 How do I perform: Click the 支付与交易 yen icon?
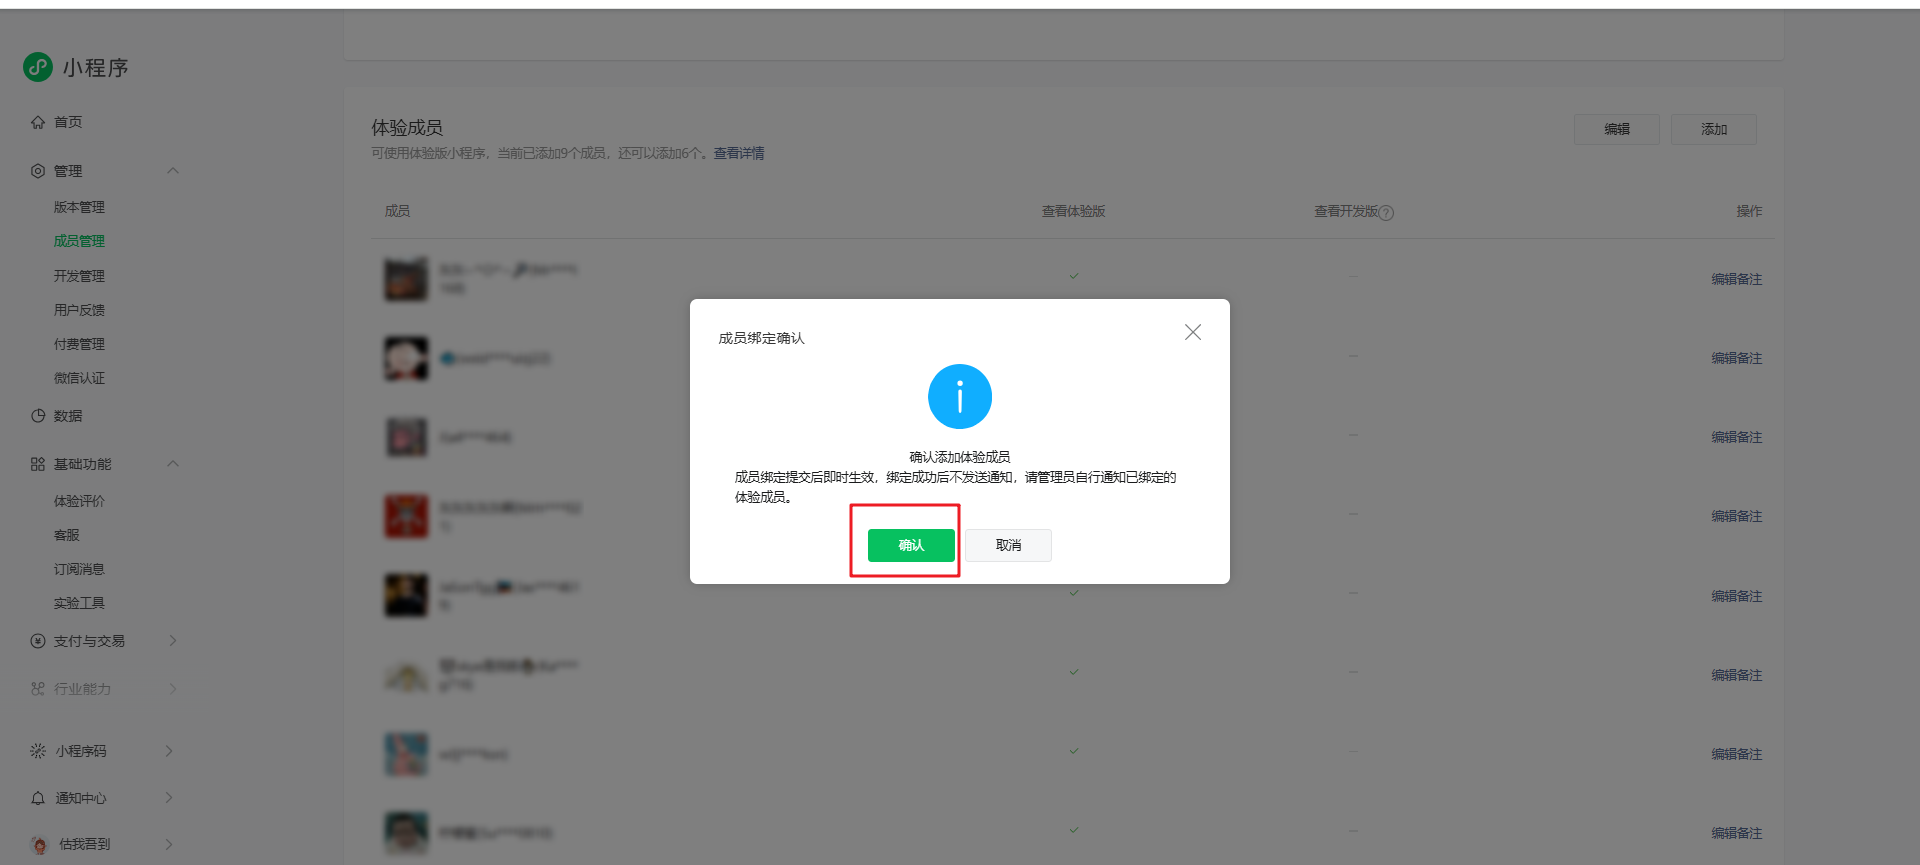(38, 641)
